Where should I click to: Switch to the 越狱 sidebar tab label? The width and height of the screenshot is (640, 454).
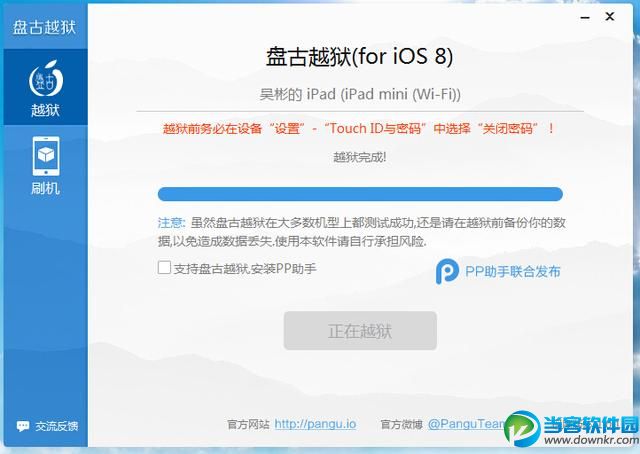click(x=45, y=110)
